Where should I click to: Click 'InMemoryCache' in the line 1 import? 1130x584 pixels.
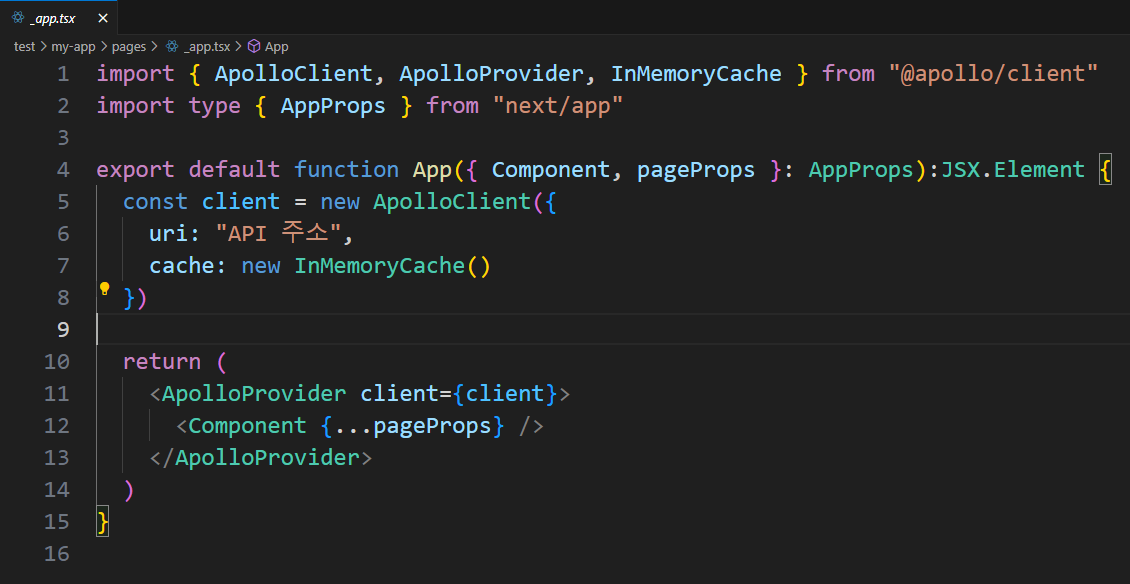click(x=696, y=74)
